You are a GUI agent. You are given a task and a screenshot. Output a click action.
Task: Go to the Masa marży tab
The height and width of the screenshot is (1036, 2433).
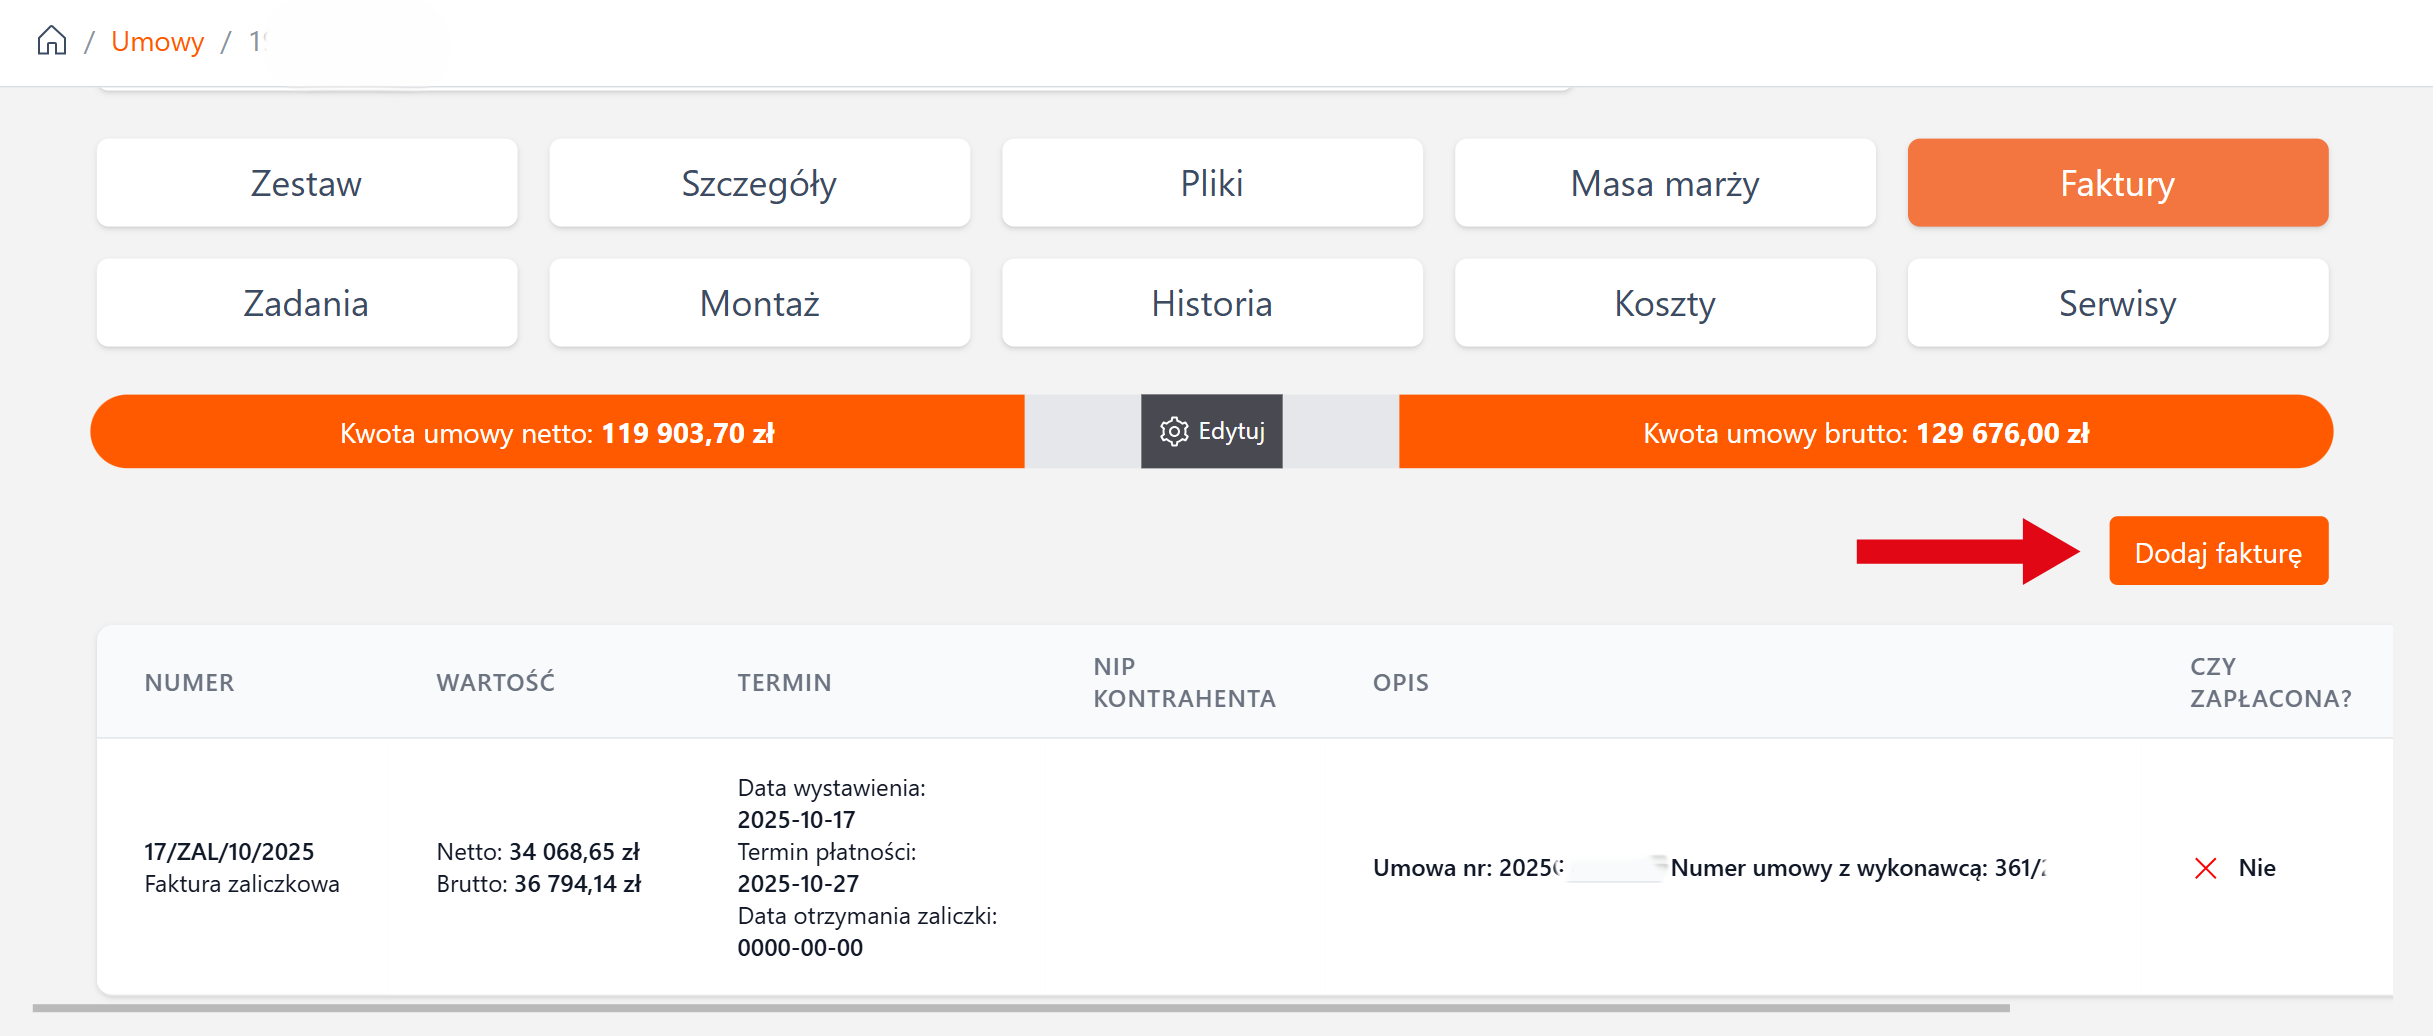1664,183
